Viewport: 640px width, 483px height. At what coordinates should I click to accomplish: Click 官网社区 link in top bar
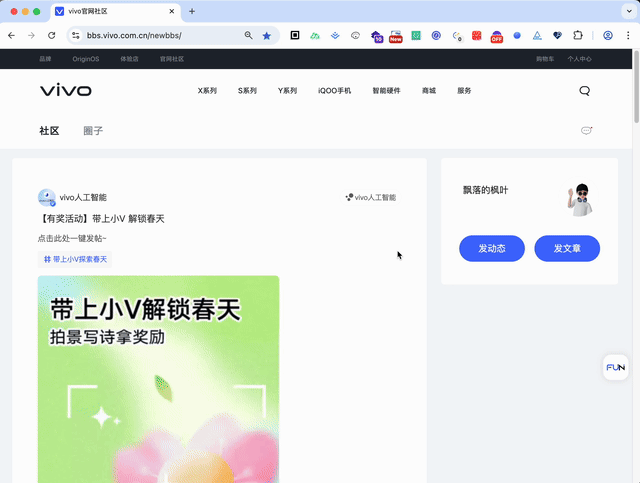(172, 59)
